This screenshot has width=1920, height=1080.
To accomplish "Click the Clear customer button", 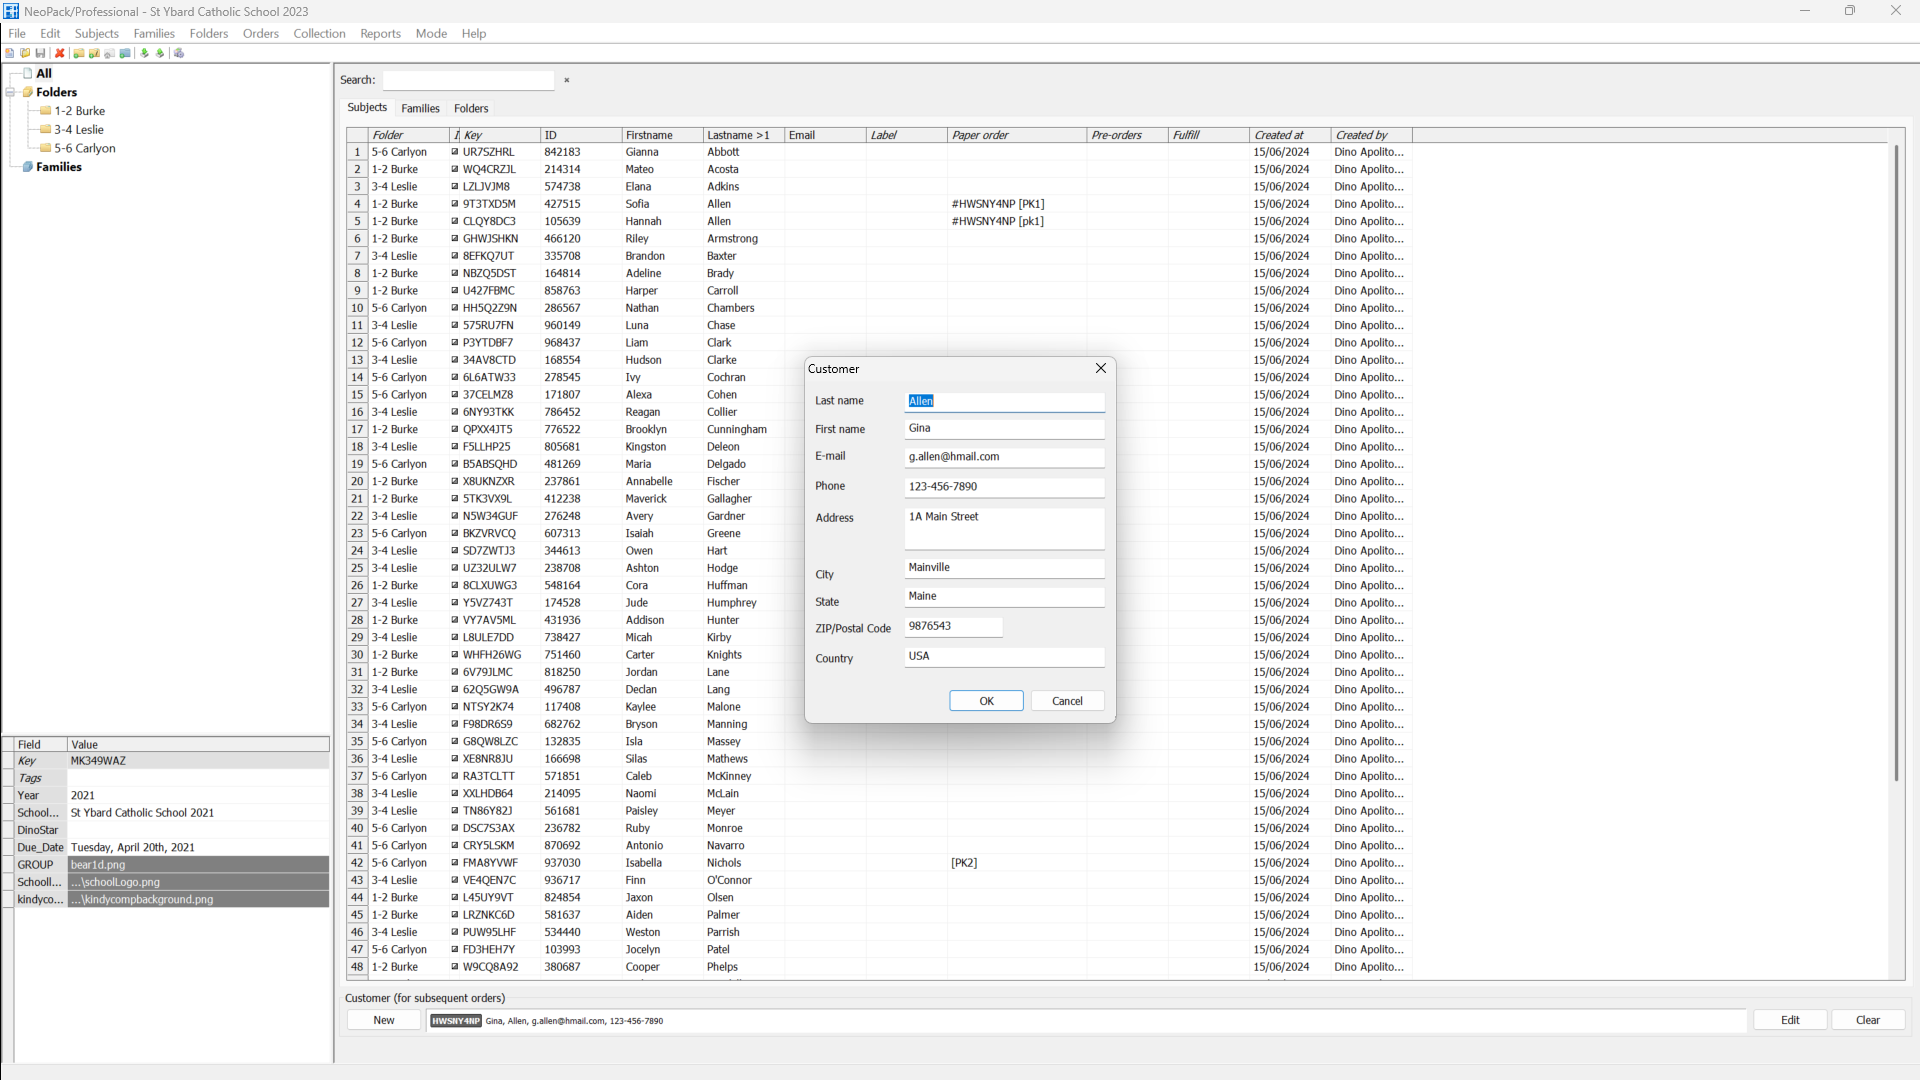I will pyautogui.click(x=1868, y=1020).
